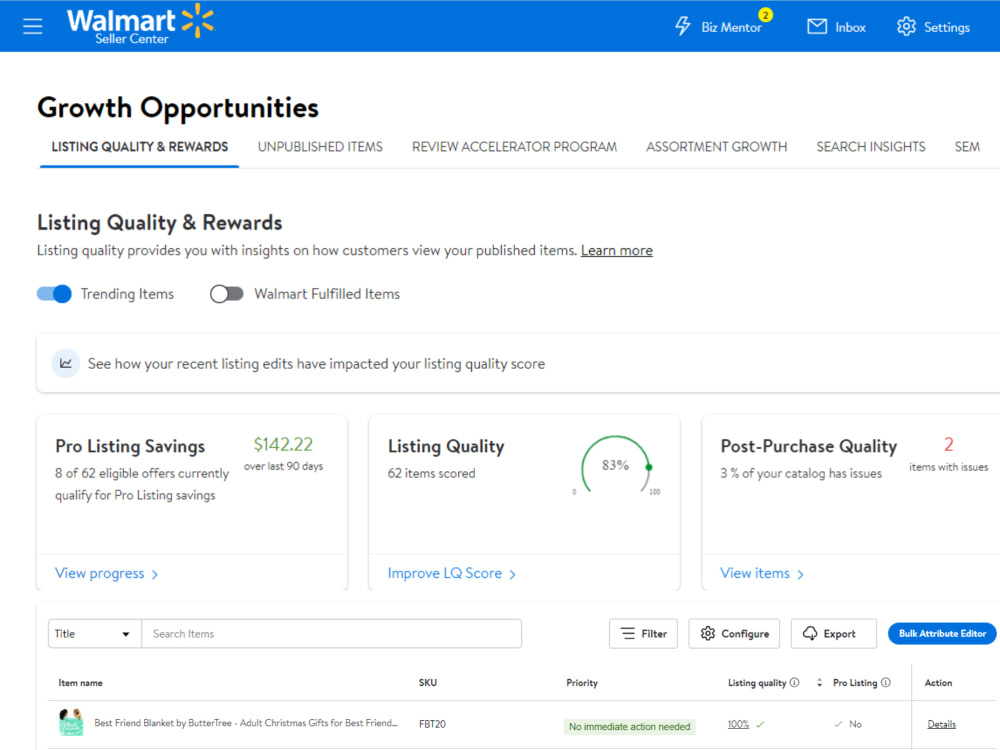Click the 83% listing quality gauge
Viewport: 1000px width, 750px height.
[616, 466]
